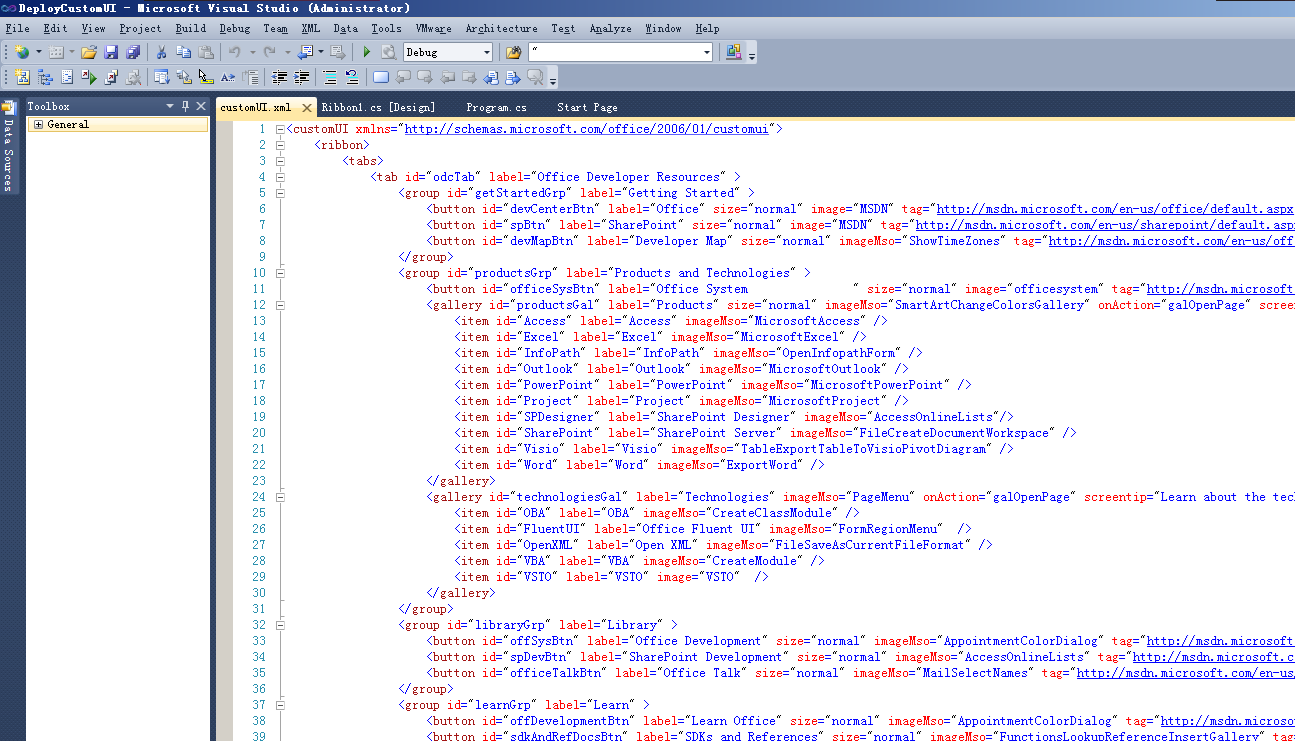Image resolution: width=1295 pixels, height=741 pixels.
Task: Click the Undo arrow icon
Action: coord(234,52)
